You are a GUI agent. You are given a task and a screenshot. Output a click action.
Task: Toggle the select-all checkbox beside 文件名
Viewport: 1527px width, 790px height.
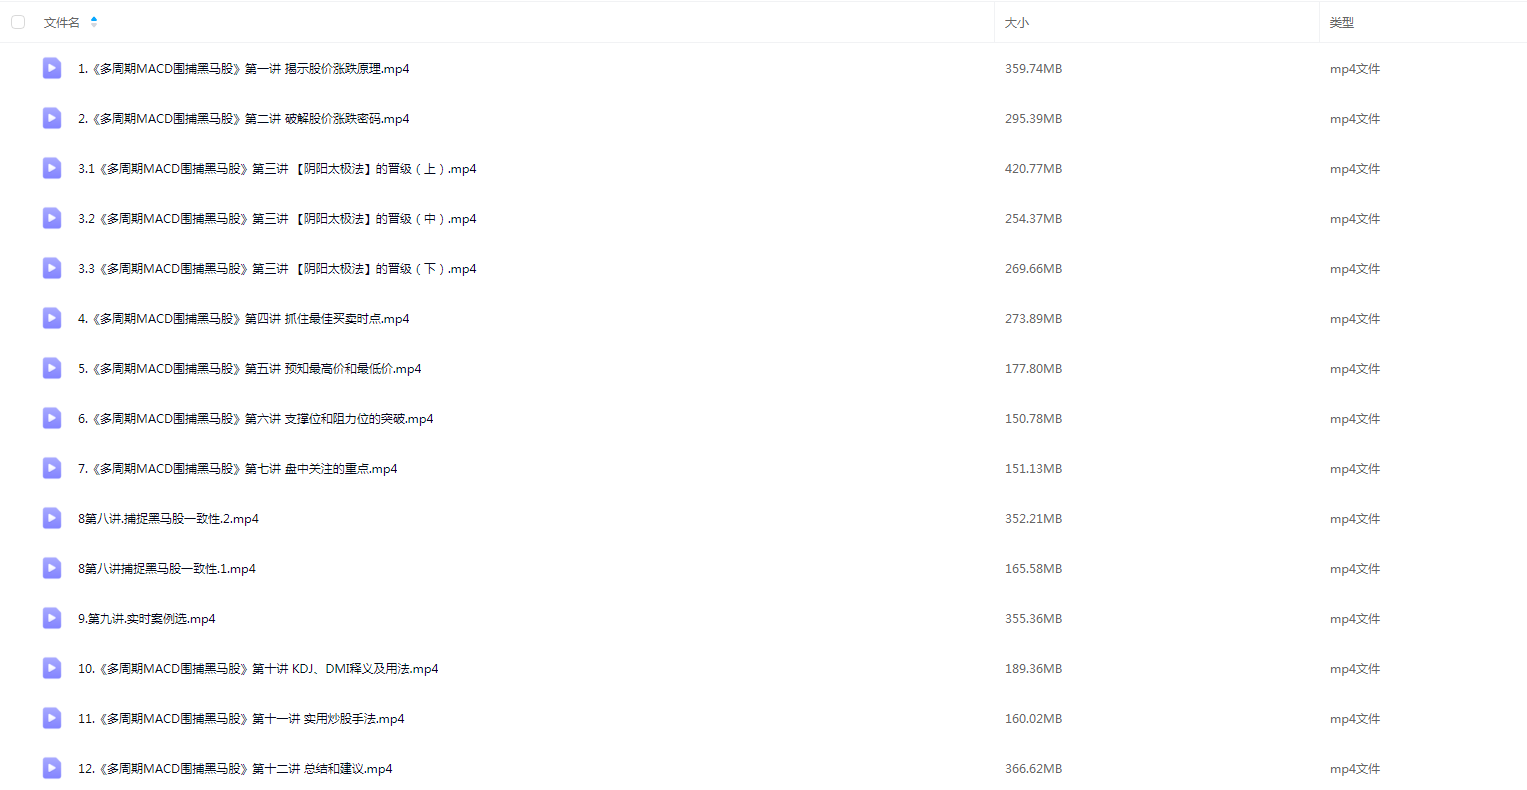(x=18, y=22)
